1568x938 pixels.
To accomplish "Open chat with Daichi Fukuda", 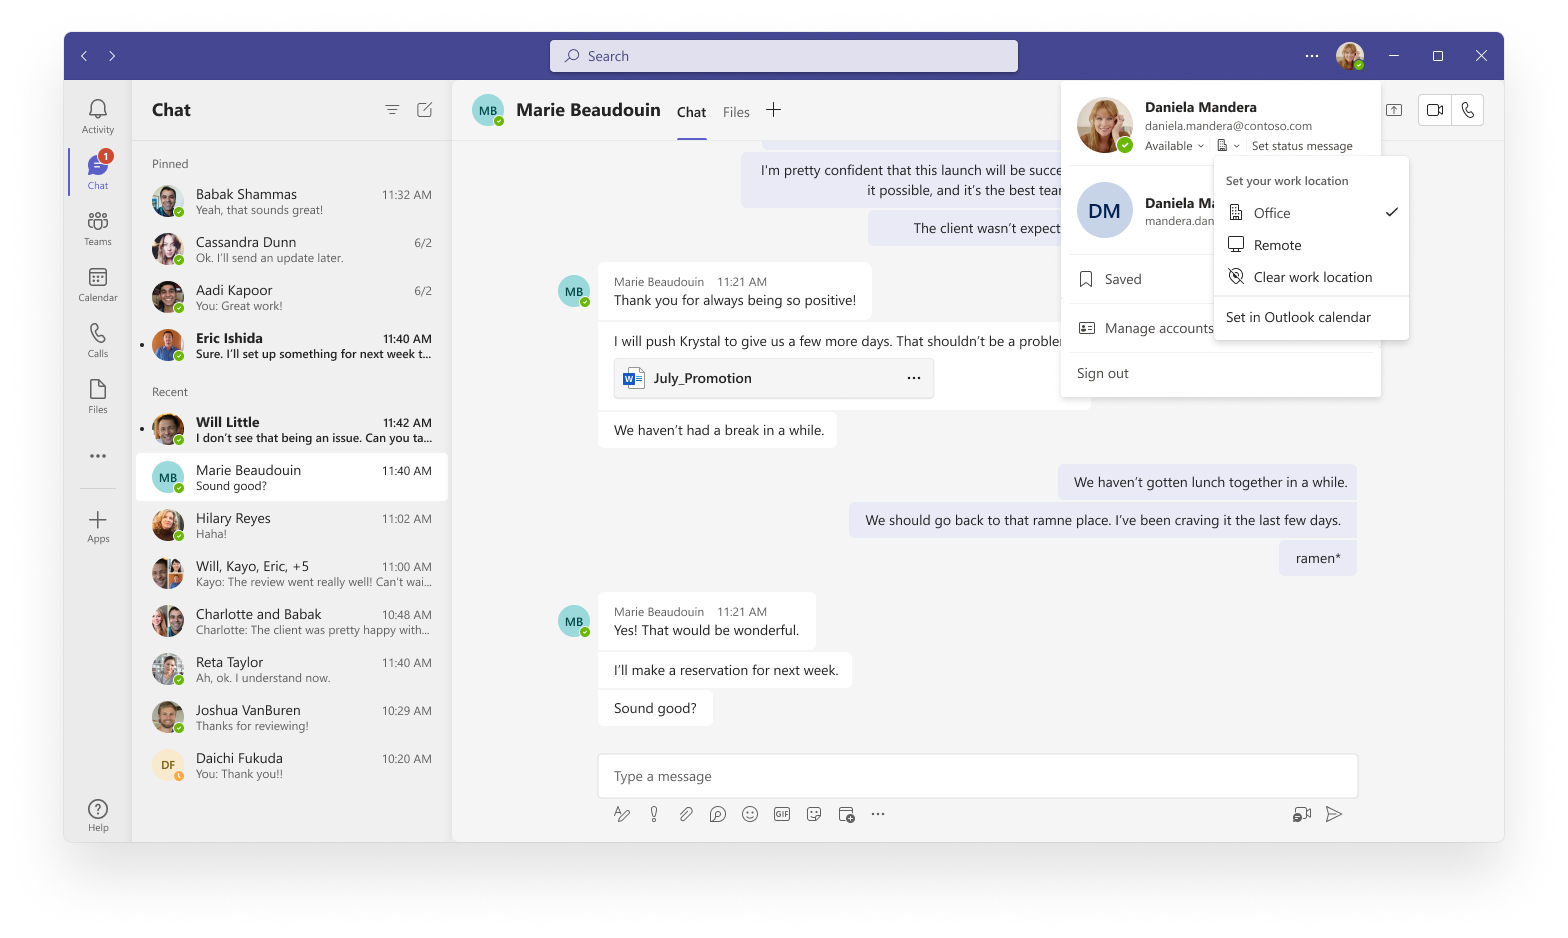I will coord(292,765).
